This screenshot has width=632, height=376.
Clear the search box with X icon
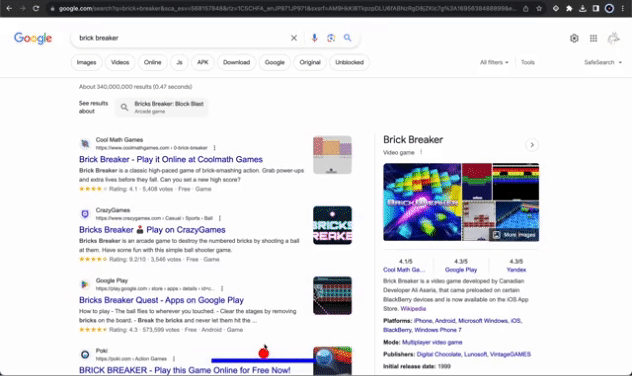pyautogui.click(x=294, y=38)
